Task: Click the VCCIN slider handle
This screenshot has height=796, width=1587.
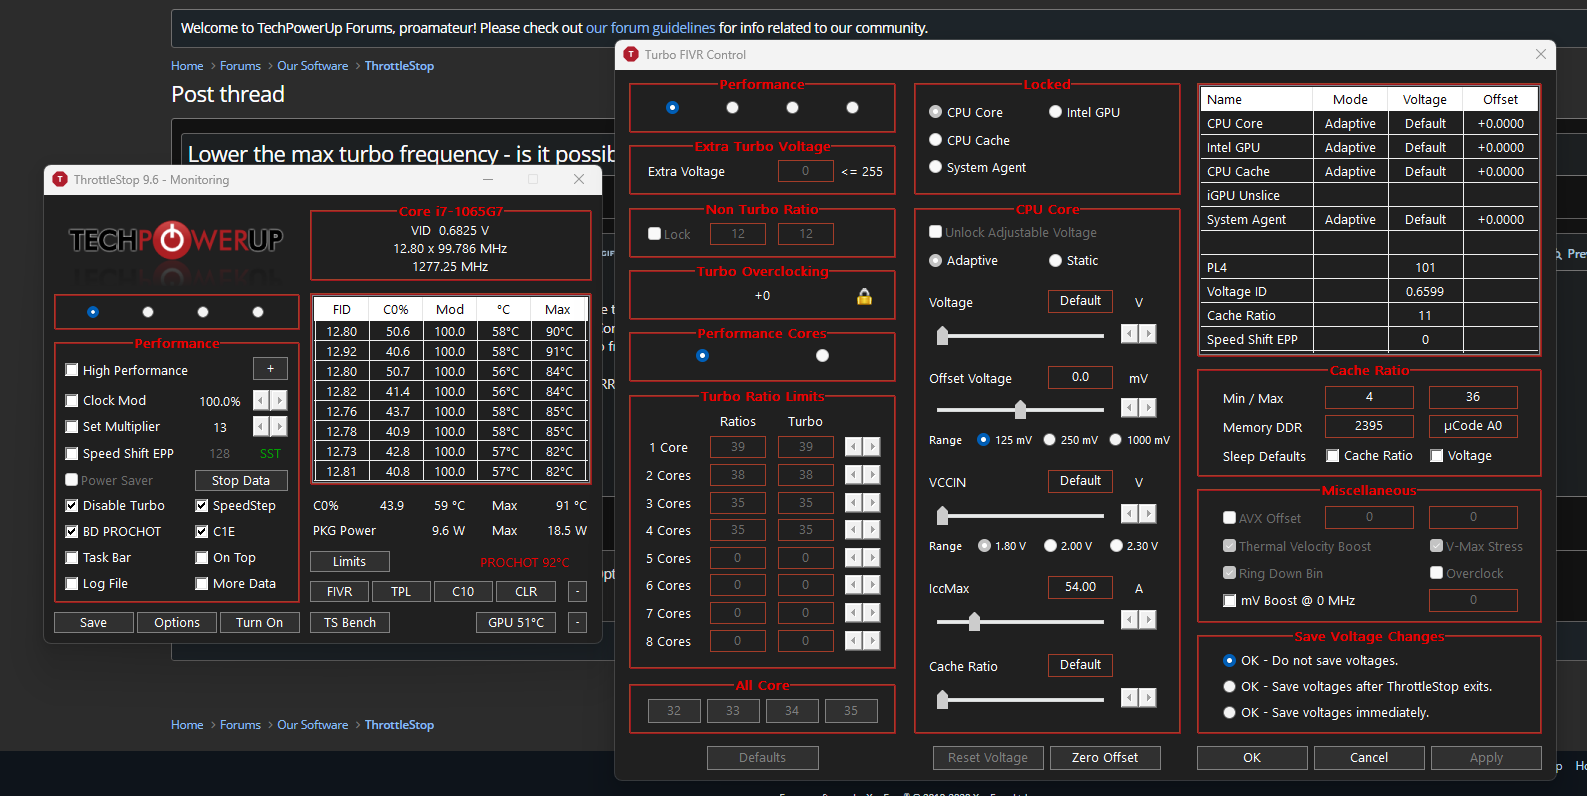Action: pyautogui.click(x=942, y=515)
